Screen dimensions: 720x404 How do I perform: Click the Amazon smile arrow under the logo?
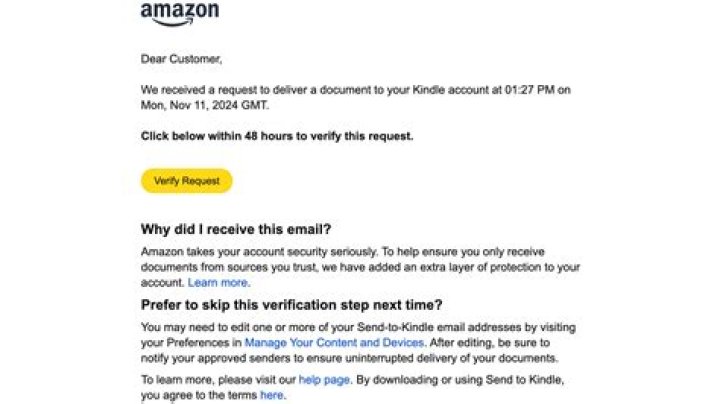pyautogui.click(x=170, y=22)
